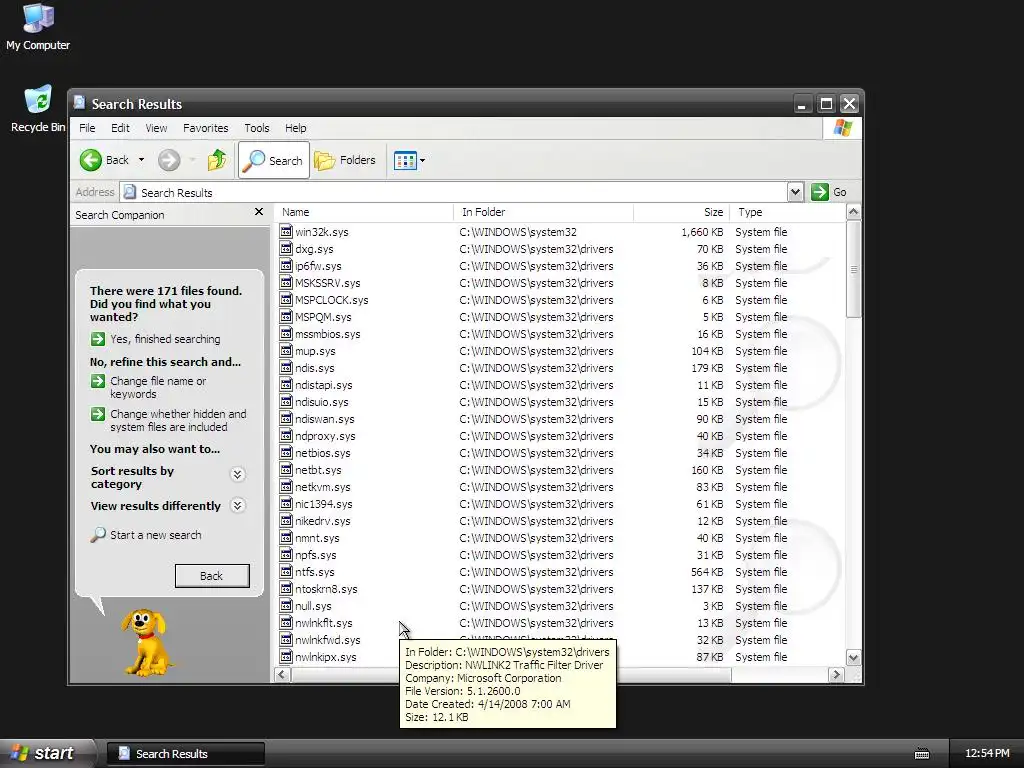Select the mup.sys file icon
This screenshot has width=1024, height=768.
(285, 350)
